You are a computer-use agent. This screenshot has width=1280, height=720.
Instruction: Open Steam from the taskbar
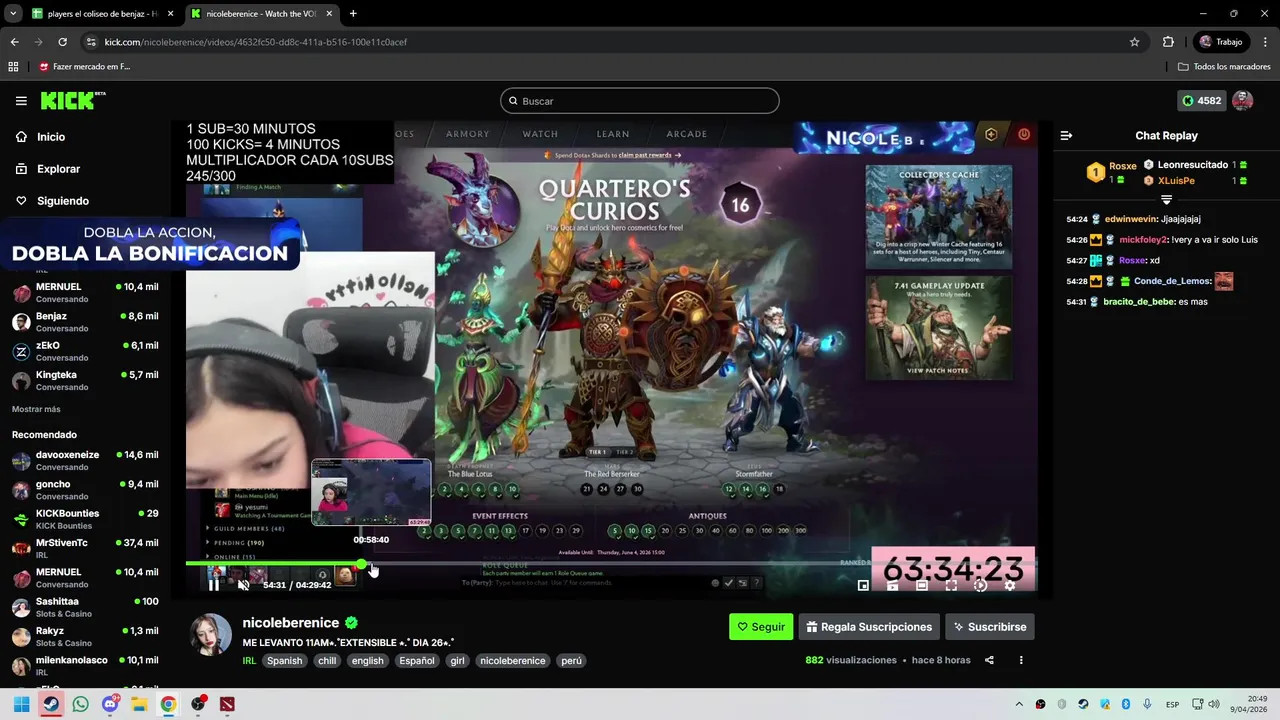(x=51, y=704)
